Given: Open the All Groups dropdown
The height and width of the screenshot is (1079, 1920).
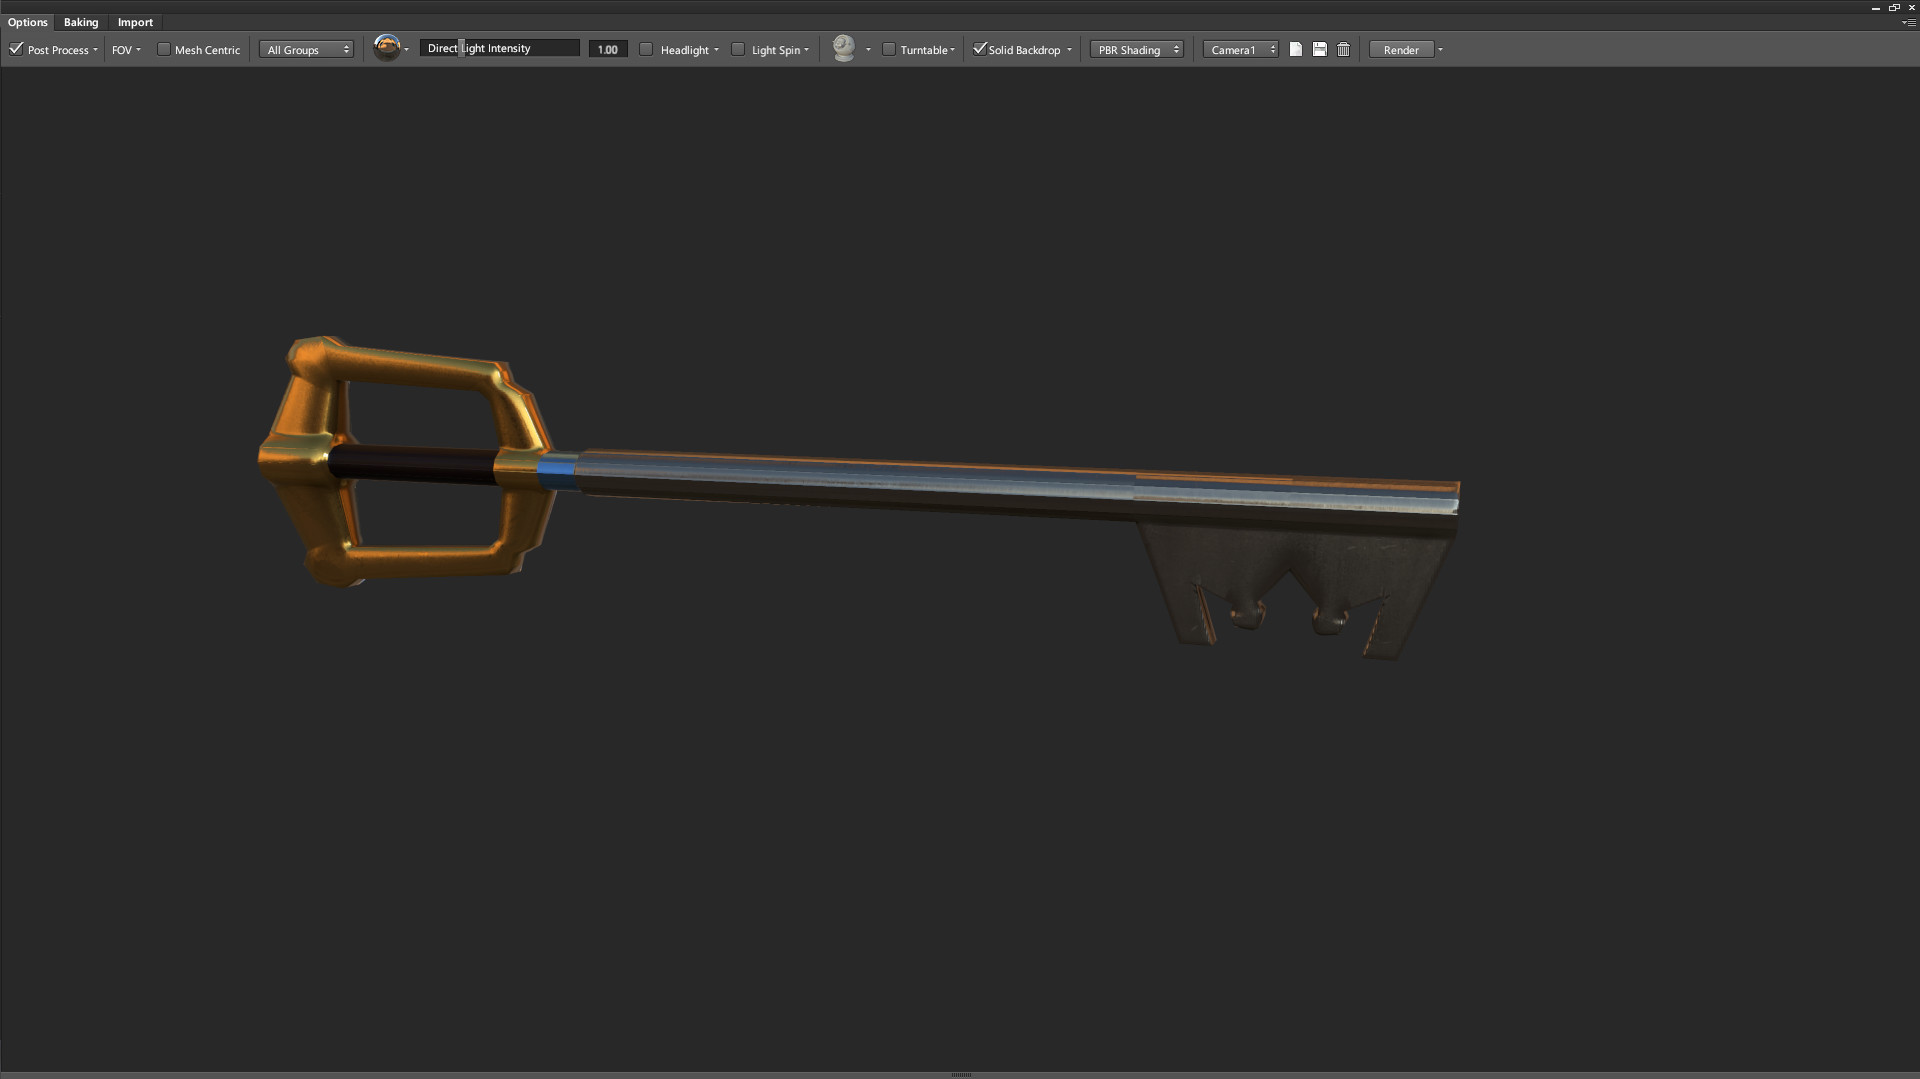Looking at the screenshot, I should pyautogui.click(x=305, y=48).
